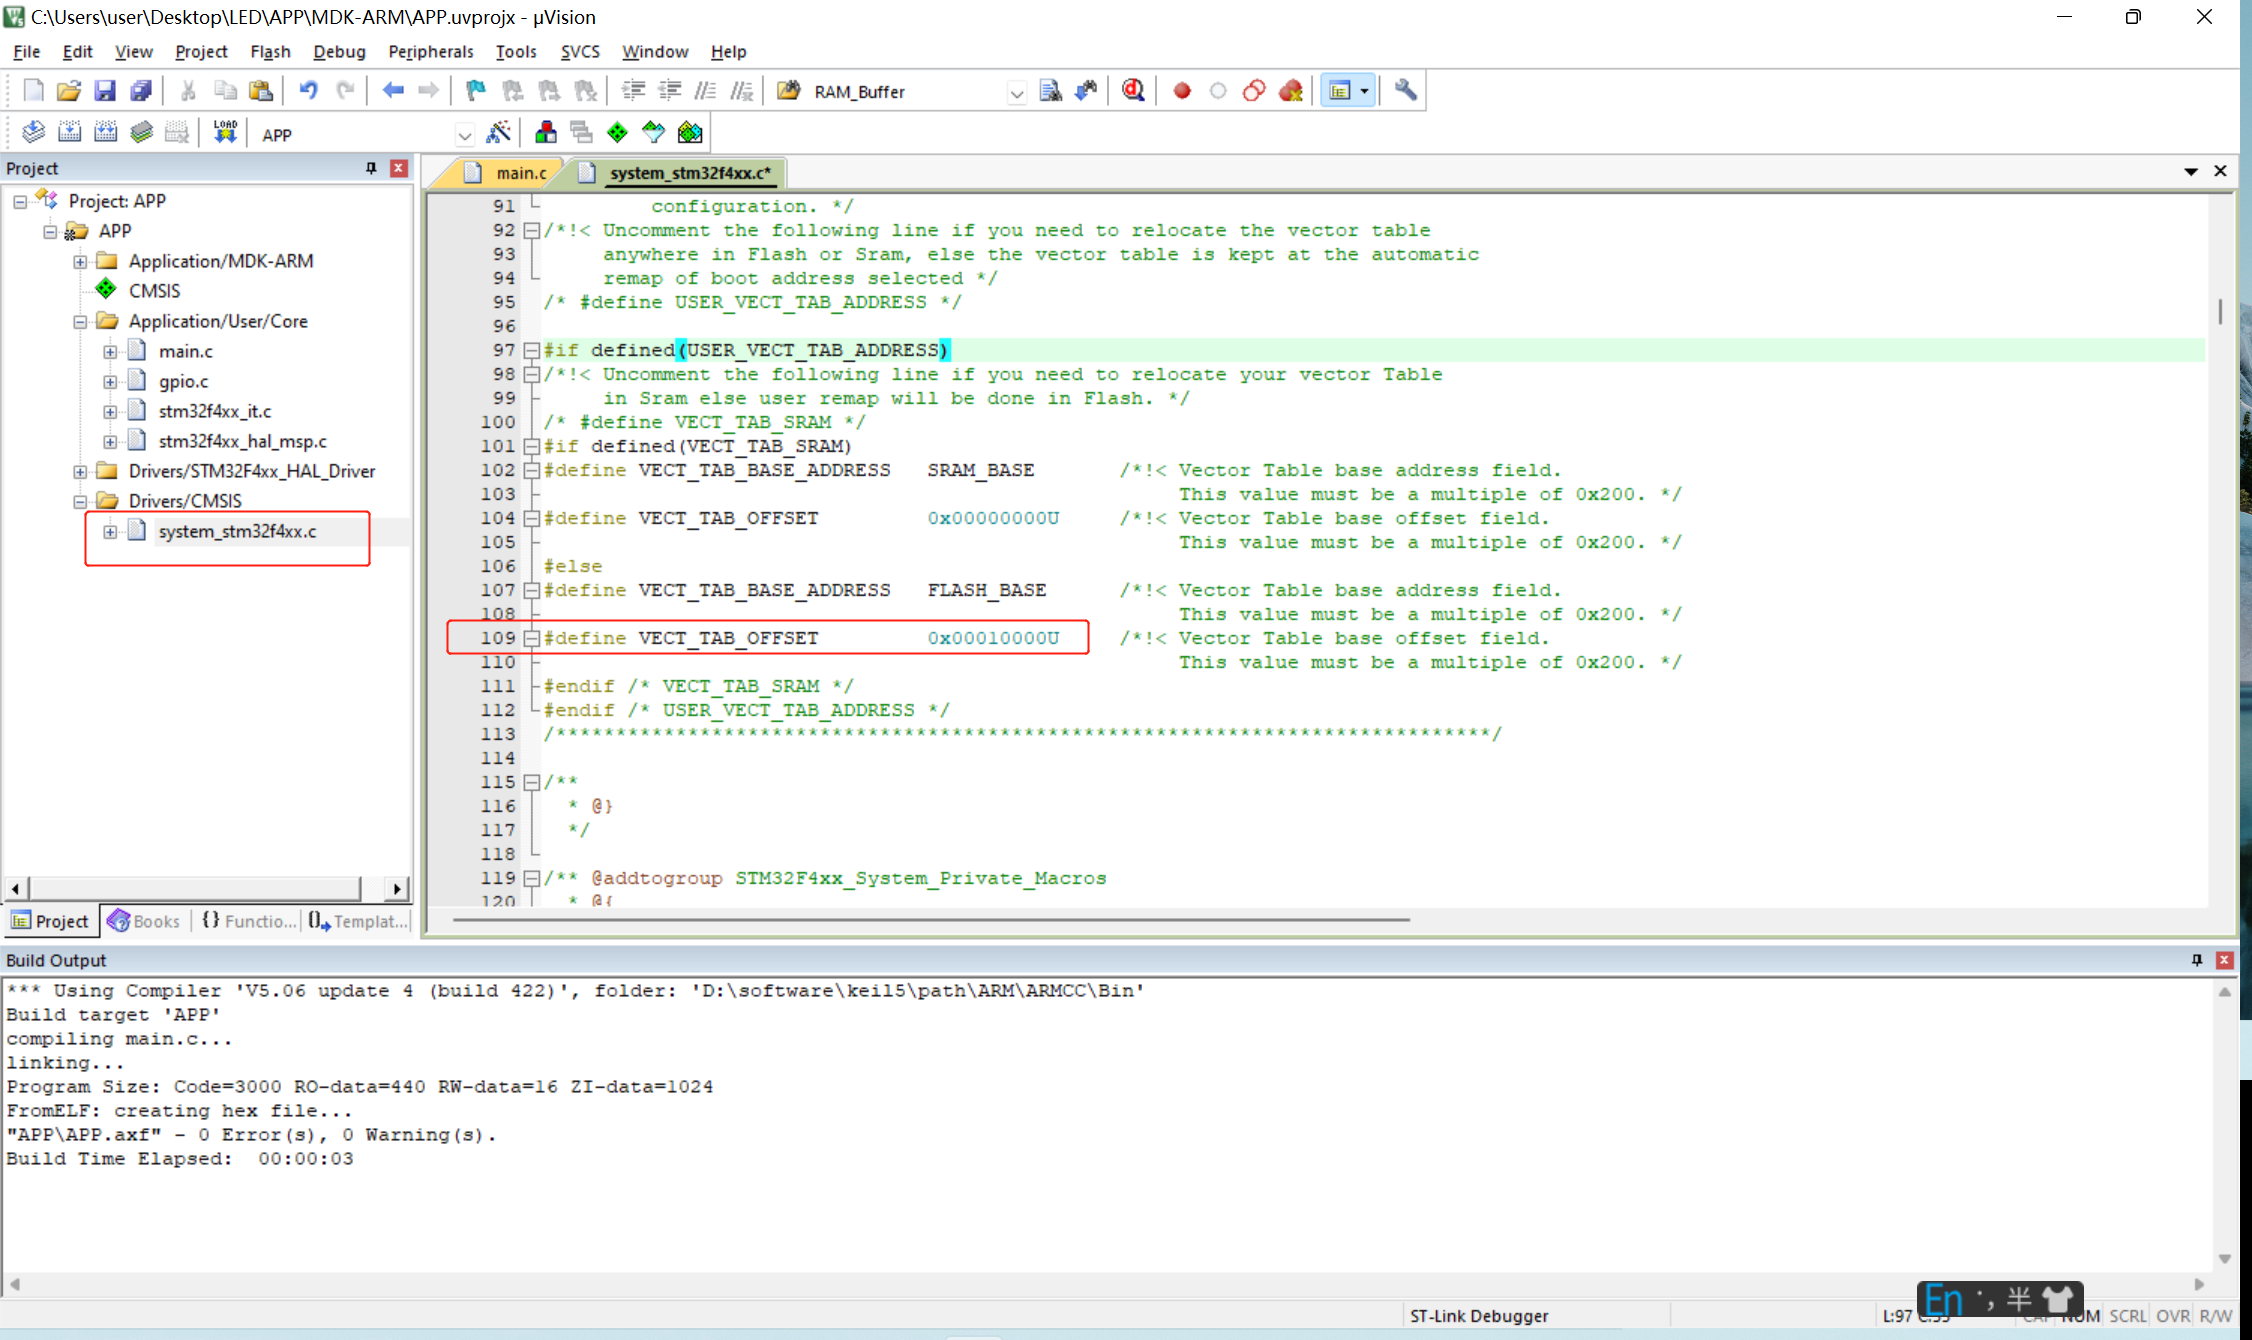Viewport: 2252px width, 1340px height.
Task: Pin the Build Output window
Action: click(x=2197, y=959)
